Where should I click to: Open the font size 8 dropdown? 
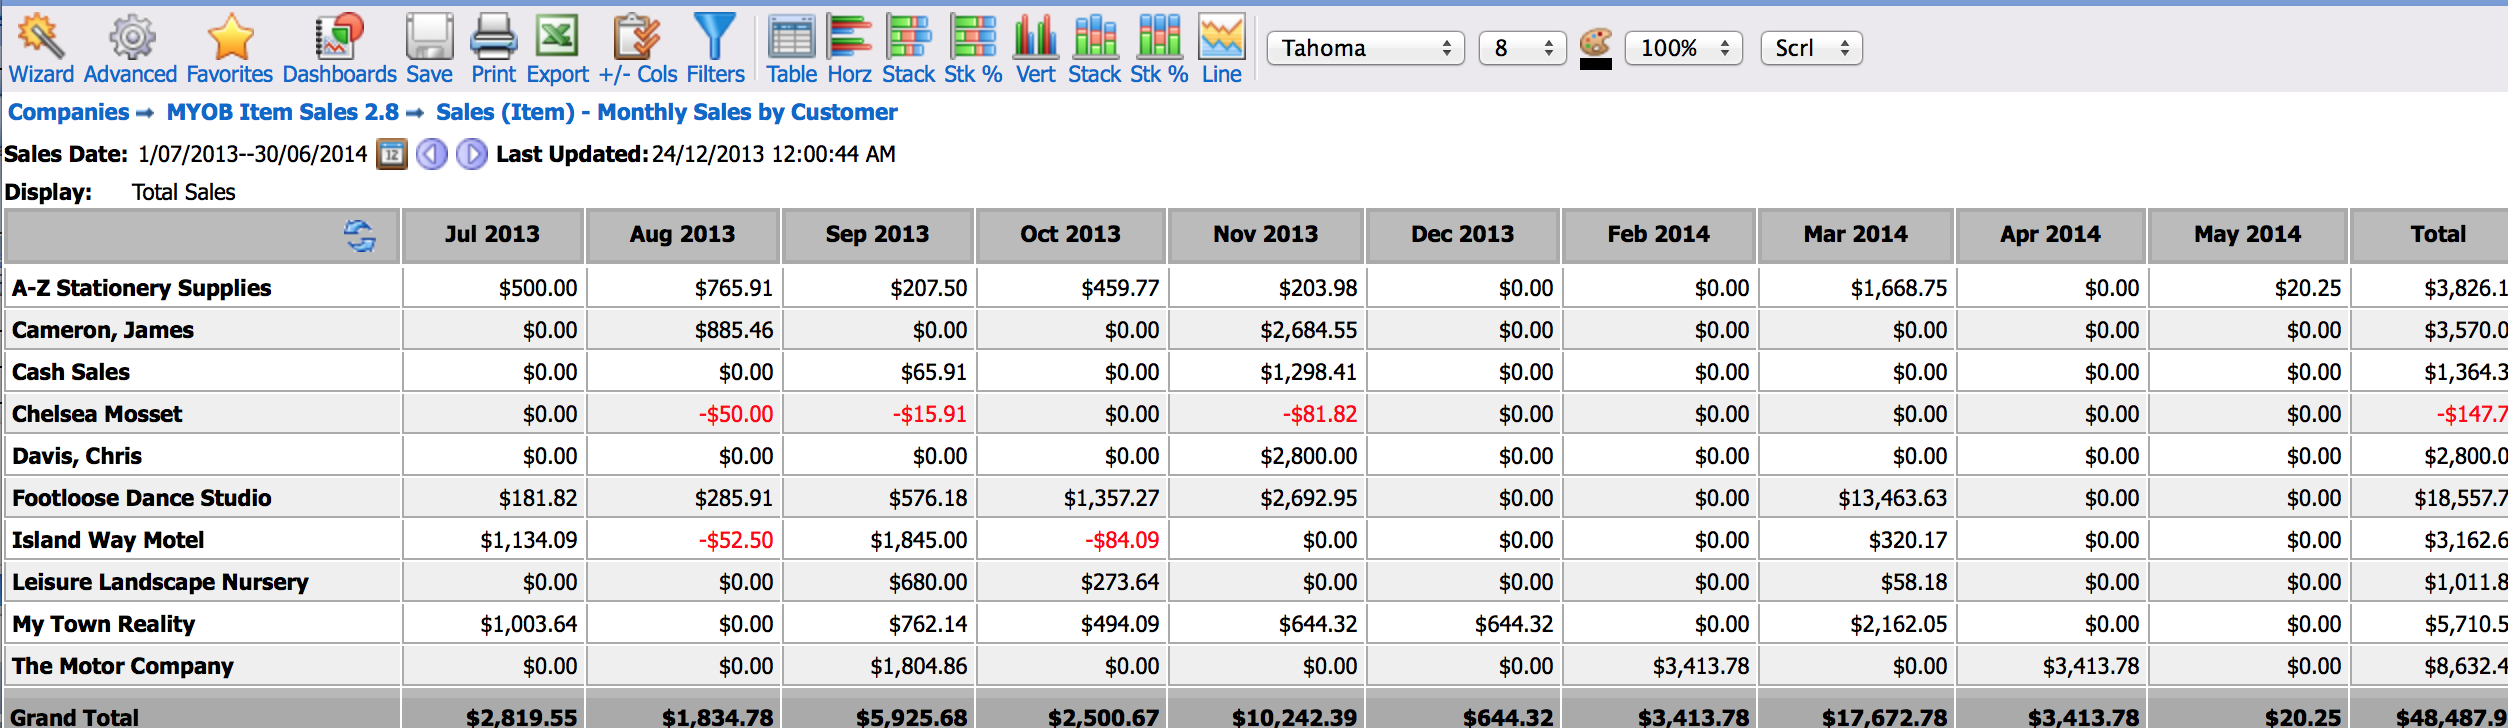tap(1521, 48)
